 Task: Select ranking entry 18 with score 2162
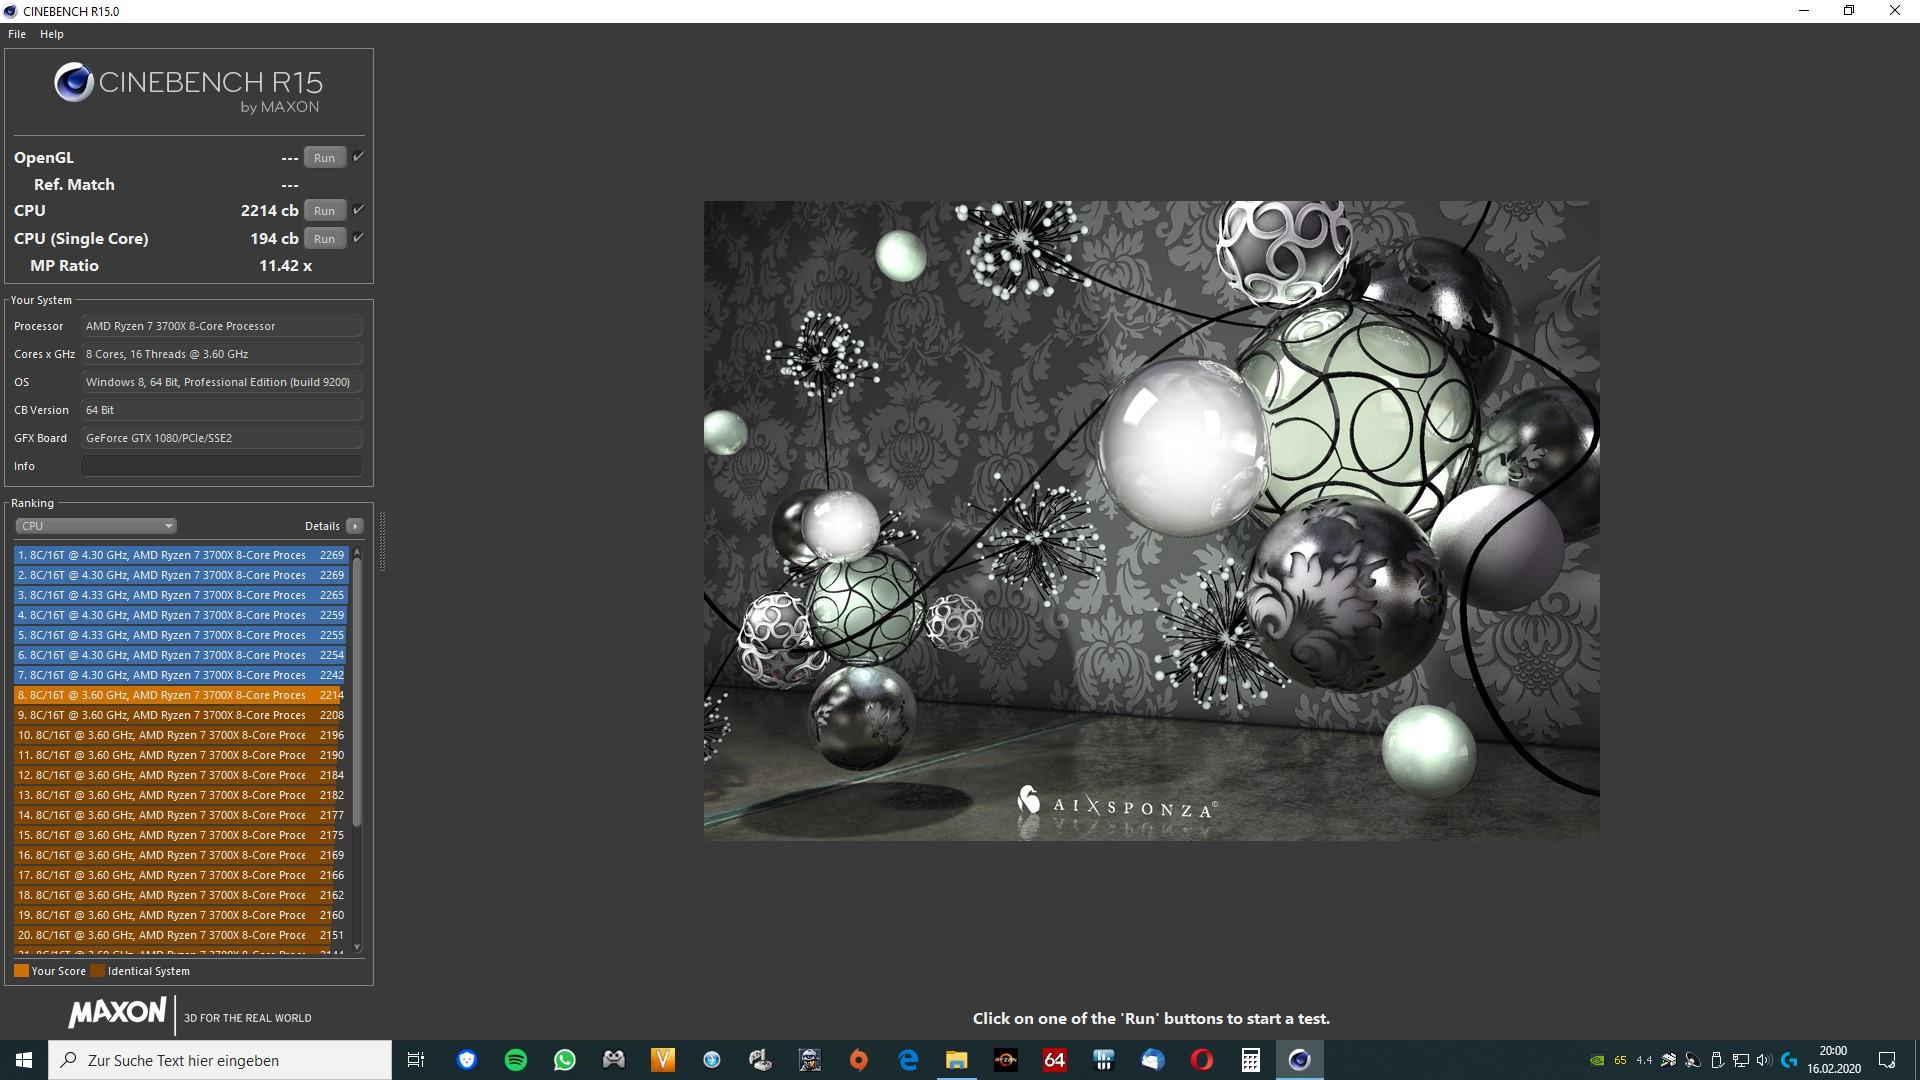(x=181, y=895)
